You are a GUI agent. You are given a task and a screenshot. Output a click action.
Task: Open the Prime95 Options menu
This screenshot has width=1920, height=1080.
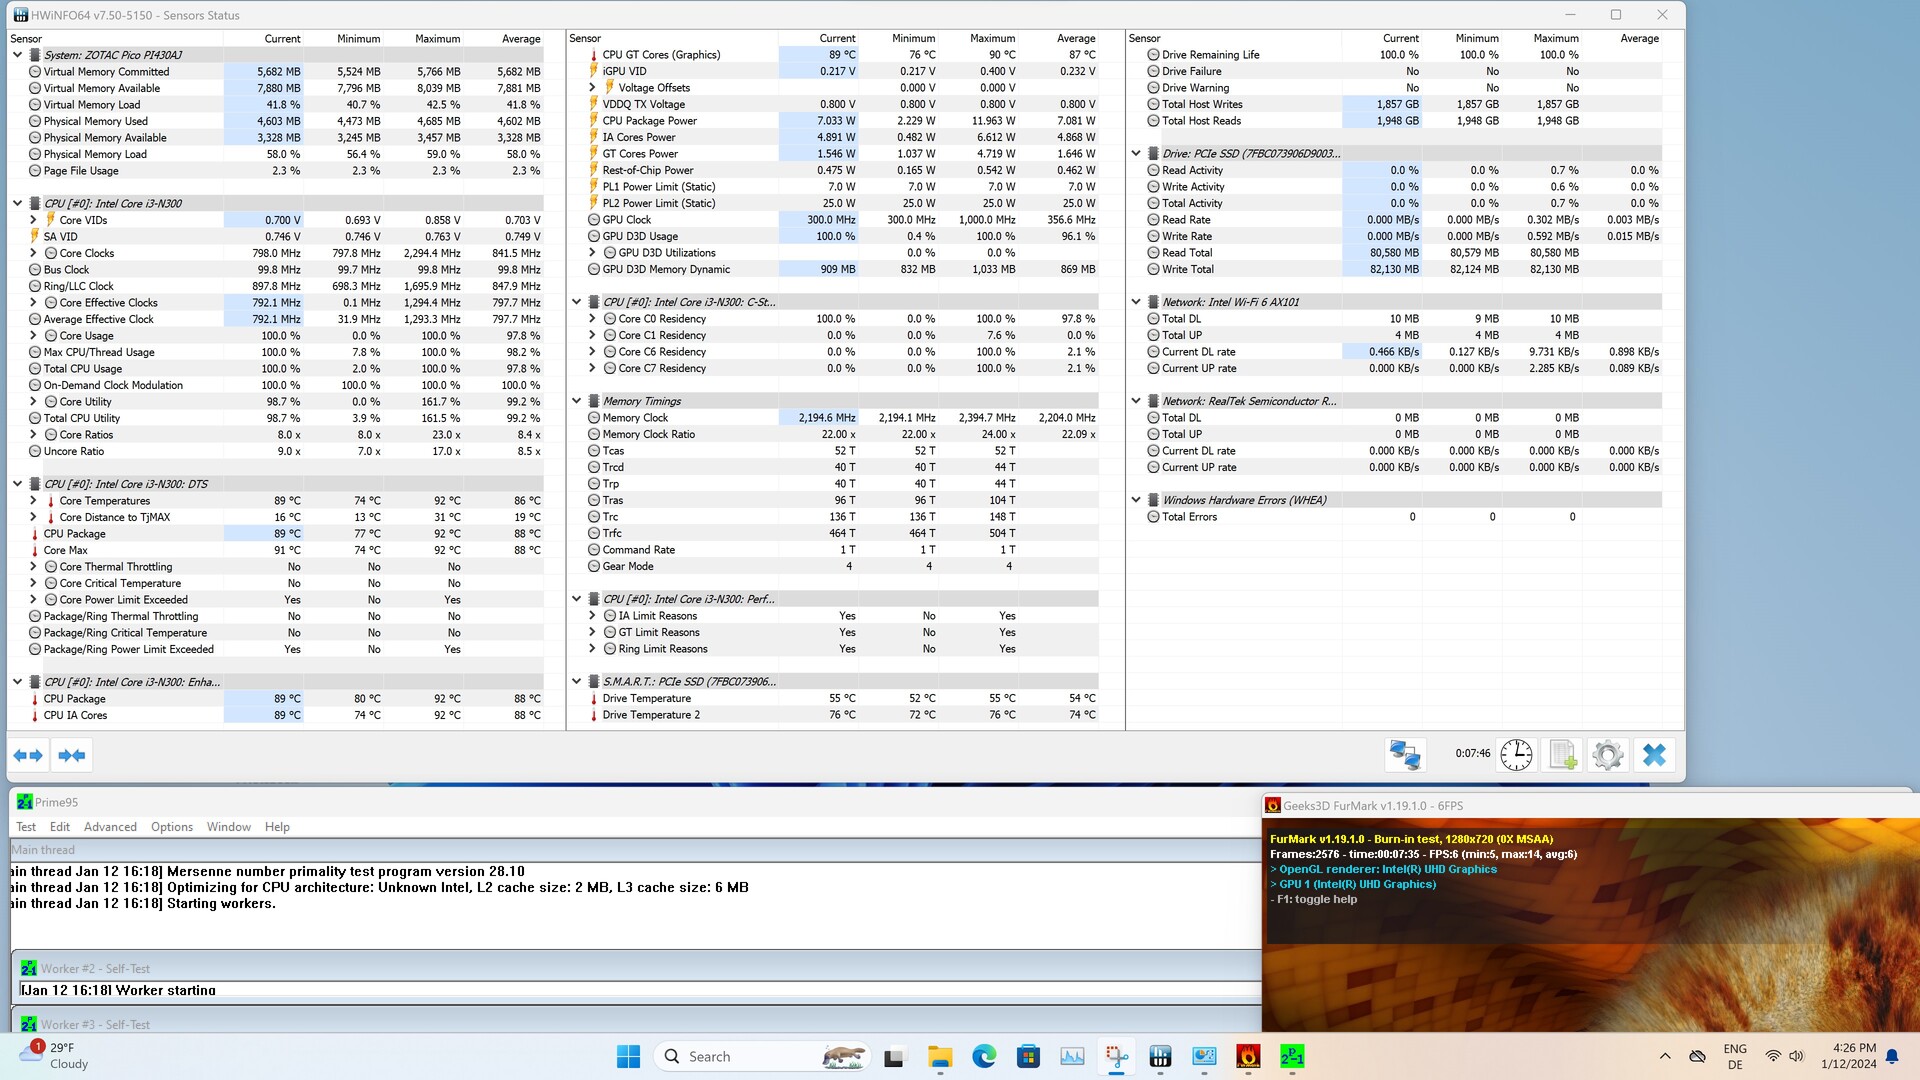tap(172, 827)
